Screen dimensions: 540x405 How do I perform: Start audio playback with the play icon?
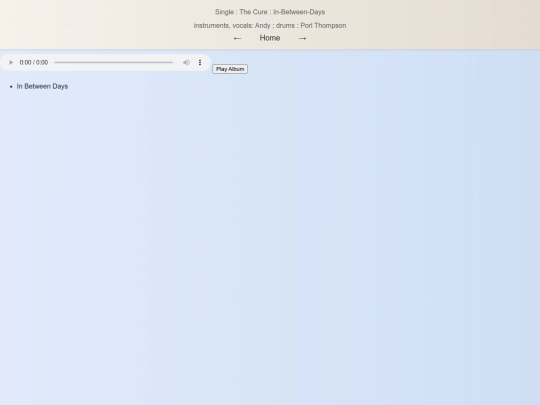(11, 62)
